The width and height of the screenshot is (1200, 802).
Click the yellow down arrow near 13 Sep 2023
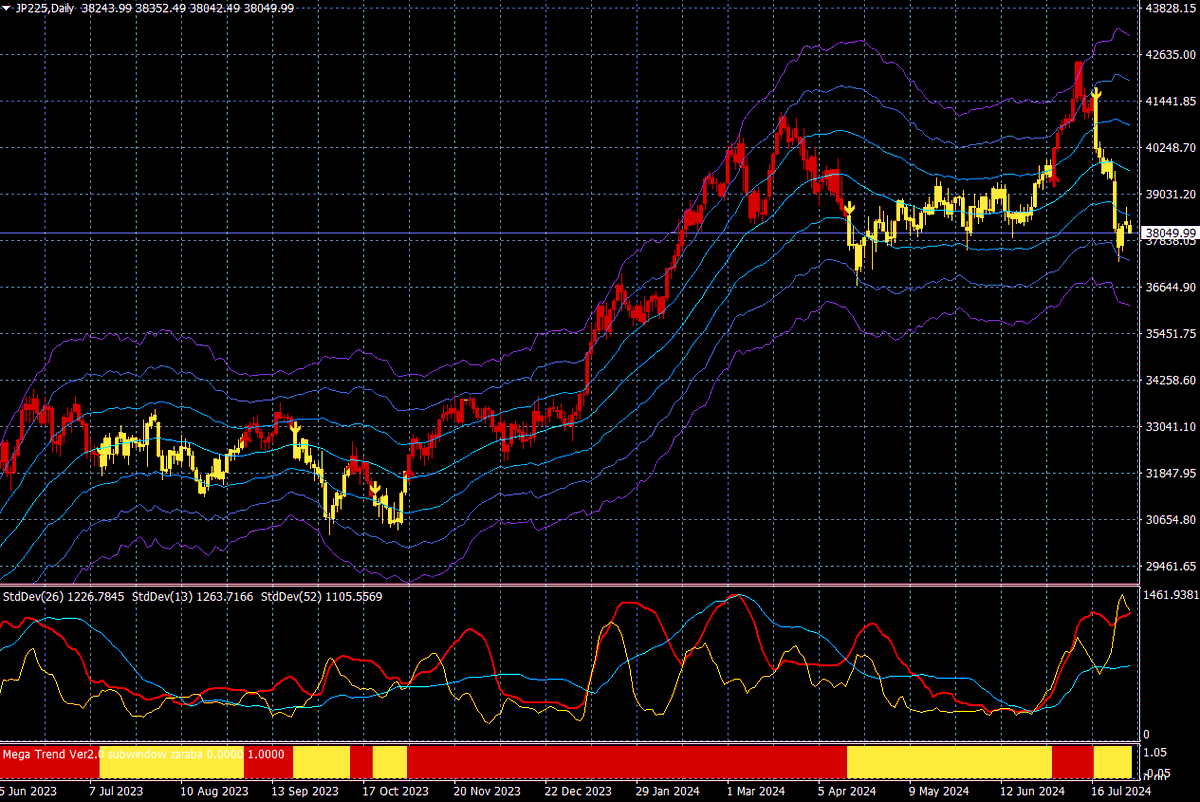(296, 428)
